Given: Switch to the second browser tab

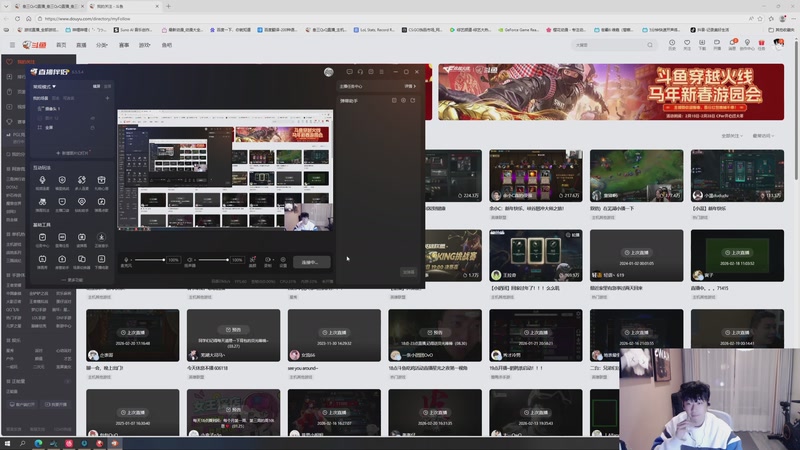Looking at the screenshot, I should coord(124,6).
